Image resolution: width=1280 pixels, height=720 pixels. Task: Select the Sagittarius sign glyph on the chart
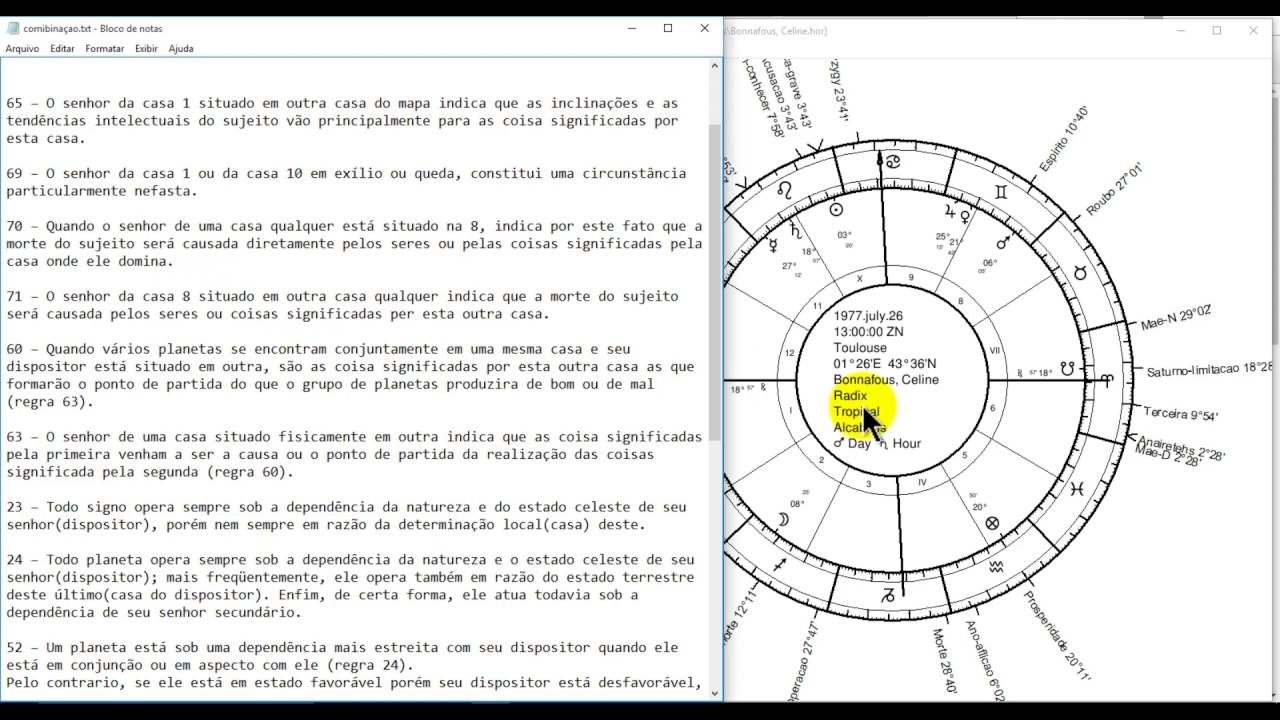tap(779, 566)
